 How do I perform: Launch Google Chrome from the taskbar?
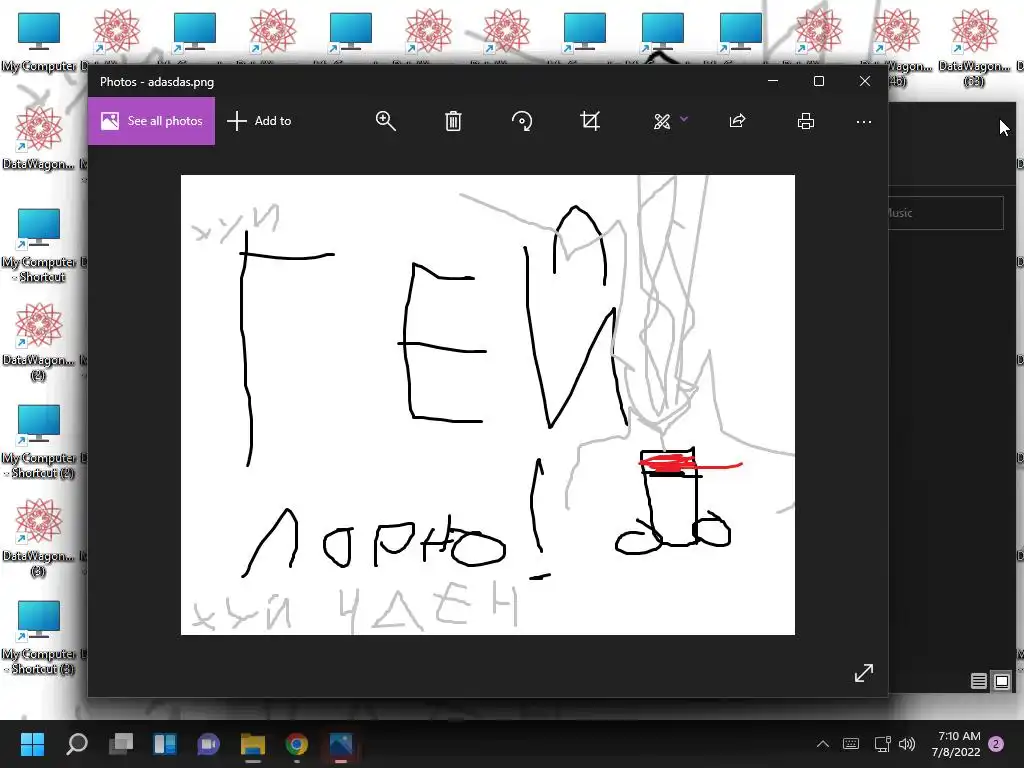tap(296, 744)
